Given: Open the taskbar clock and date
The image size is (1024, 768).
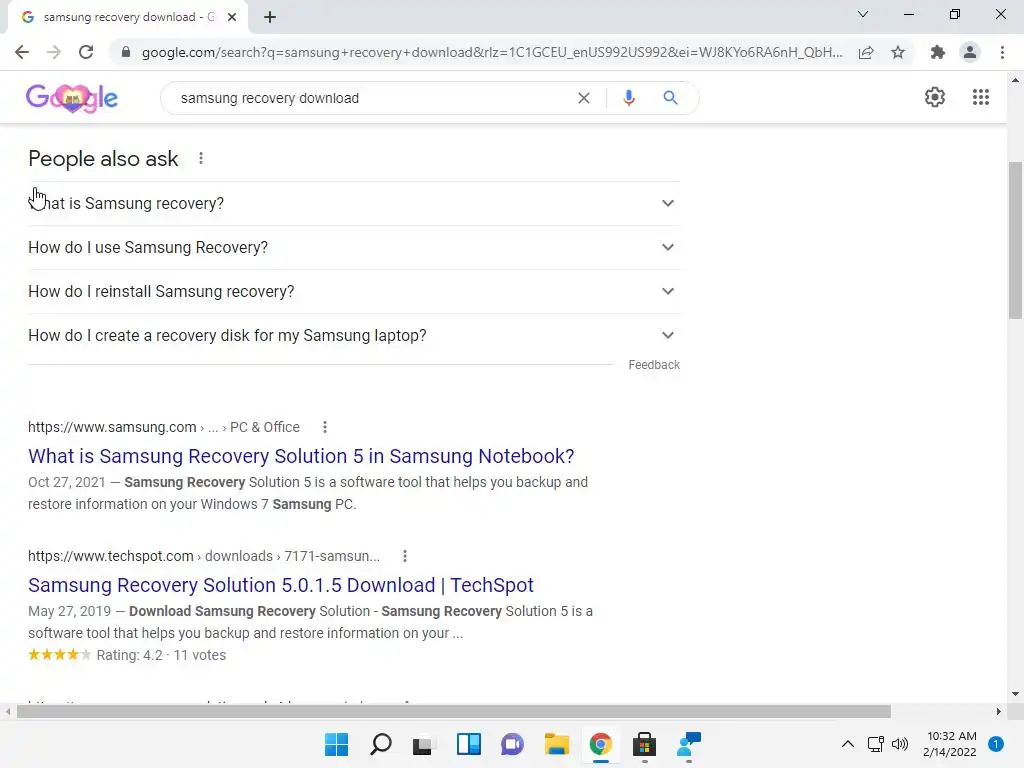Looking at the screenshot, I should click(x=950, y=744).
